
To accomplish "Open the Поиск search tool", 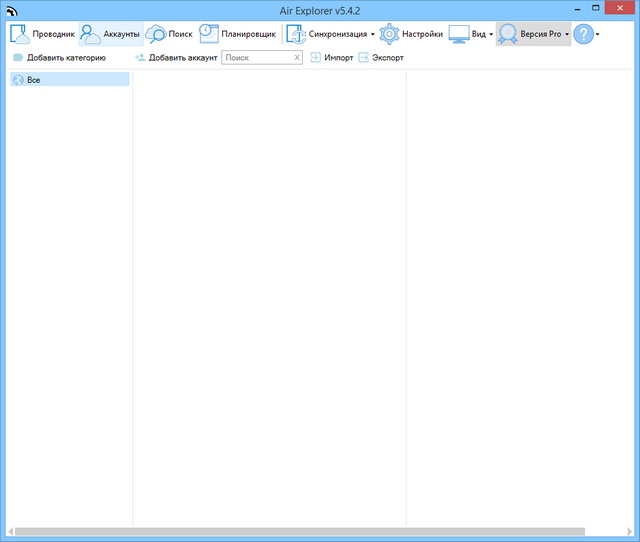I will click(x=169, y=34).
